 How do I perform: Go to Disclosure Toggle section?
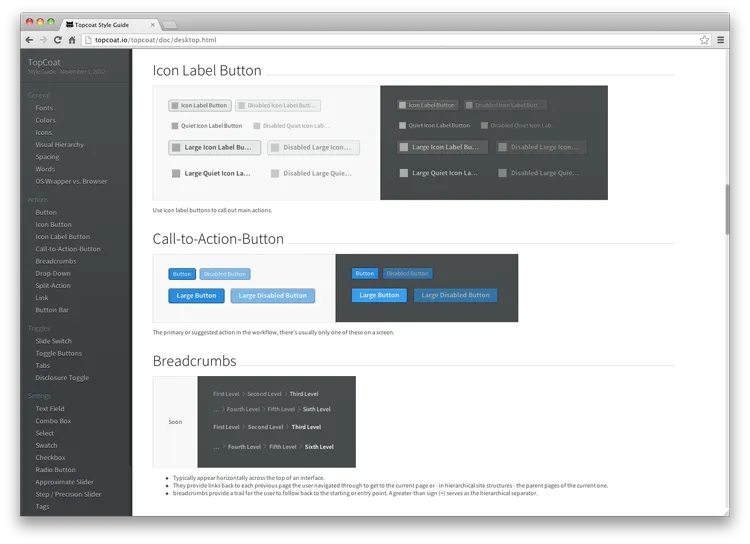[x=62, y=378]
